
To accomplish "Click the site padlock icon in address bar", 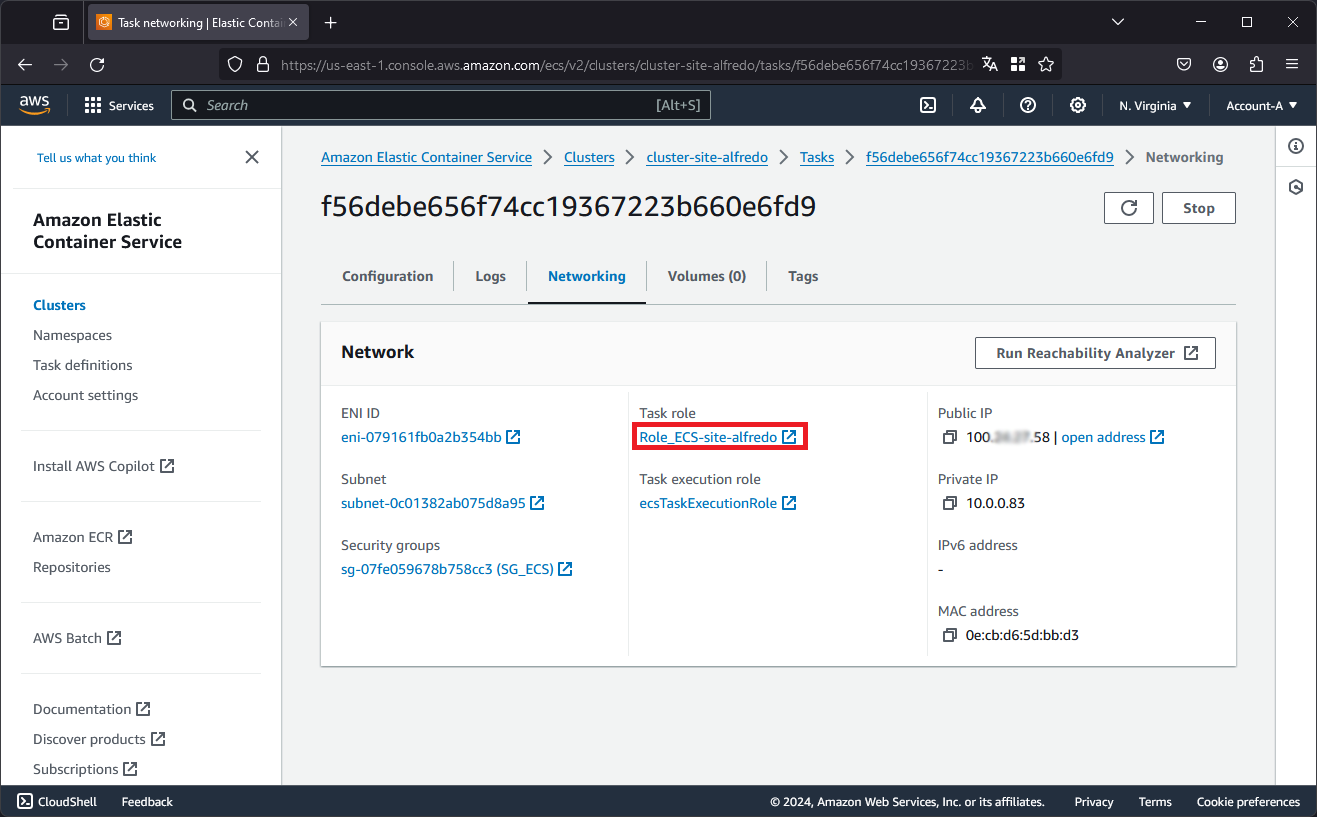I will (x=263, y=64).
